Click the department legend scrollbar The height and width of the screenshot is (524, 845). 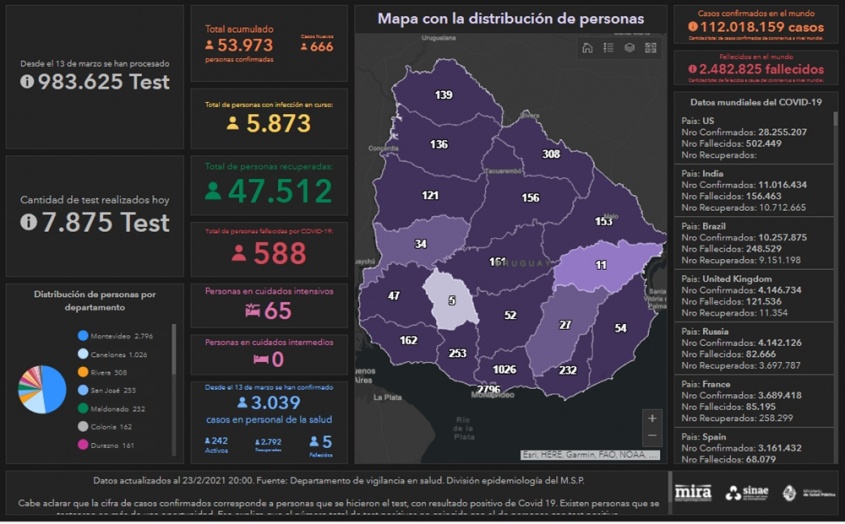pyautogui.click(x=175, y=350)
